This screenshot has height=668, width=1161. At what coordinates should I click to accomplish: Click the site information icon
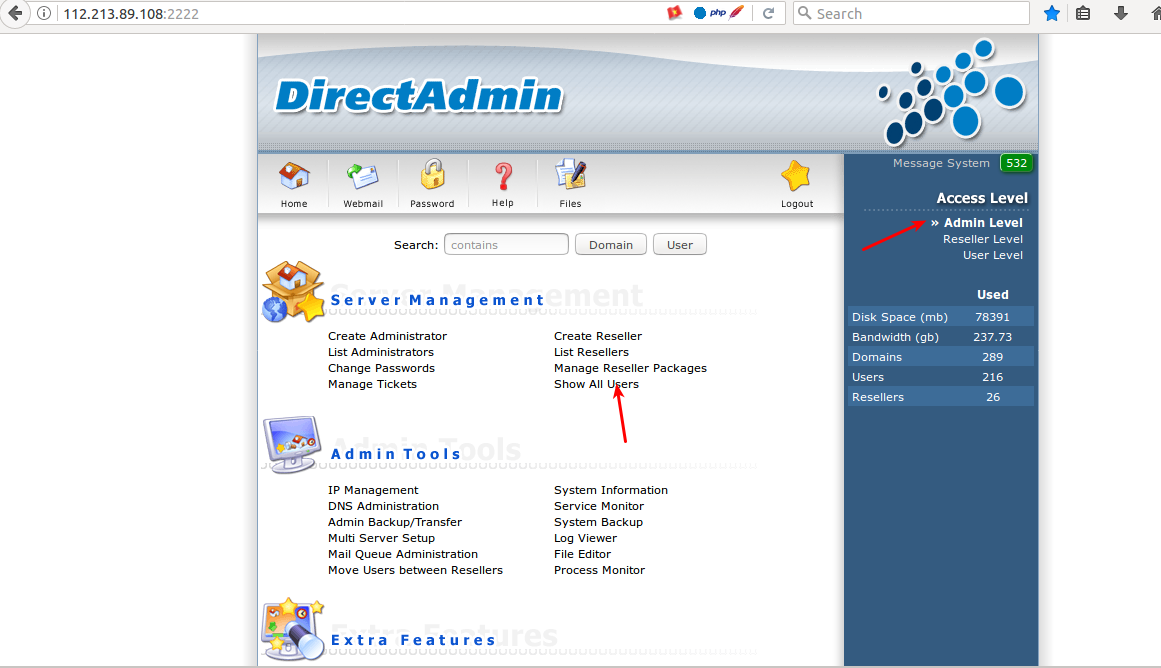(44, 13)
